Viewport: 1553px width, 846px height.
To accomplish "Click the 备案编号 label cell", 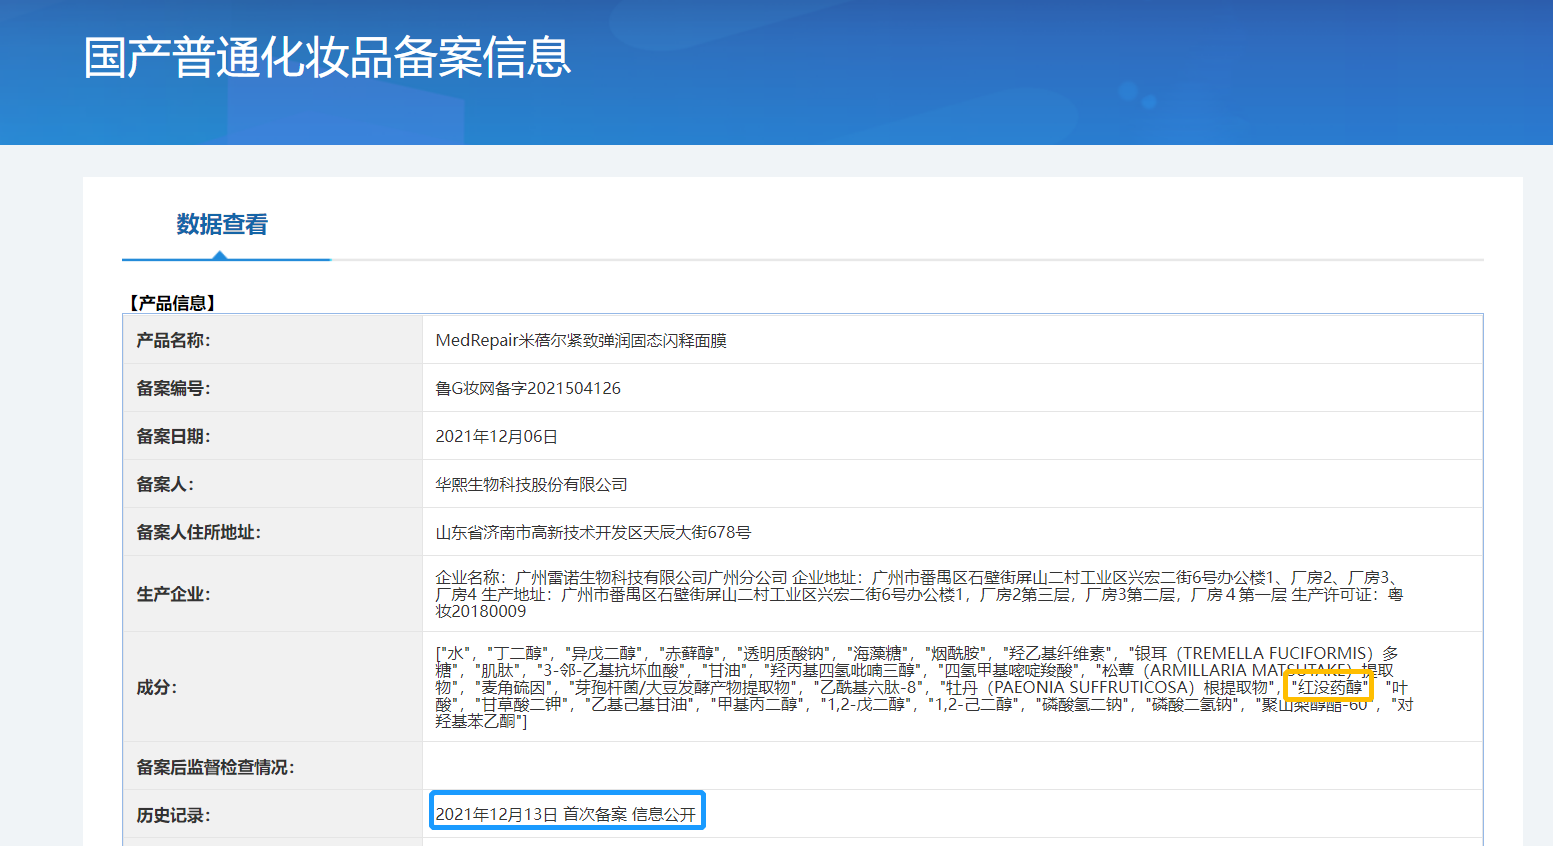I will [273, 388].
